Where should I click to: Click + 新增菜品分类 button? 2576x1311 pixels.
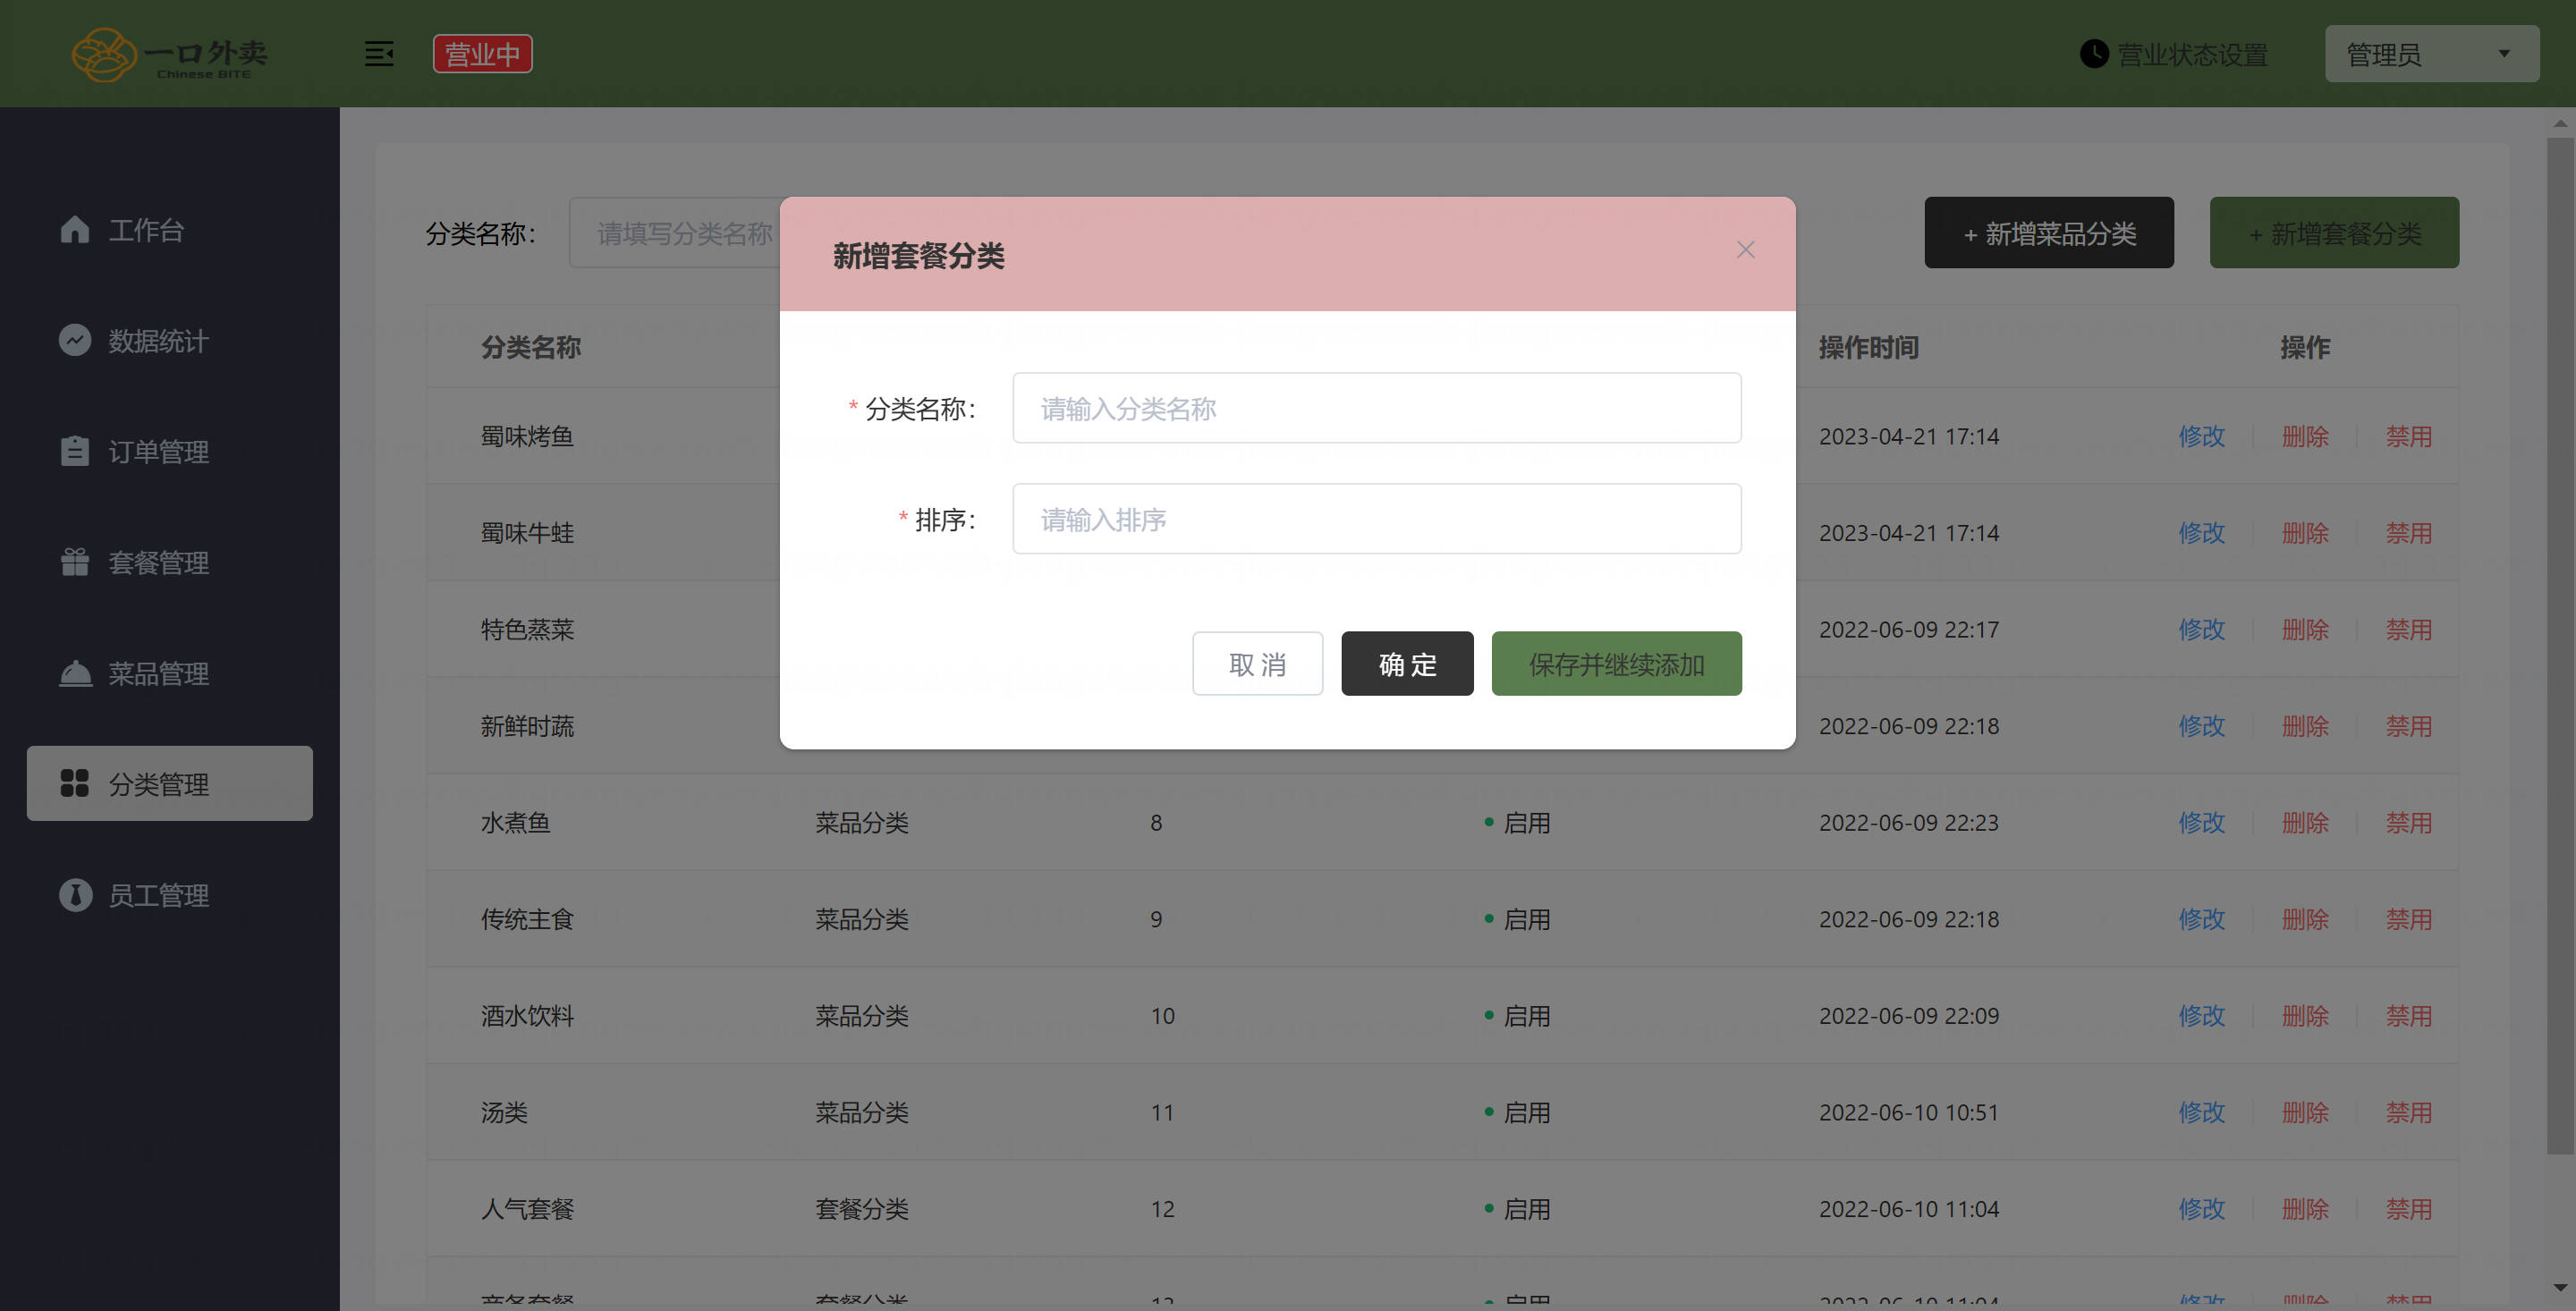(x=2048, y=233)
